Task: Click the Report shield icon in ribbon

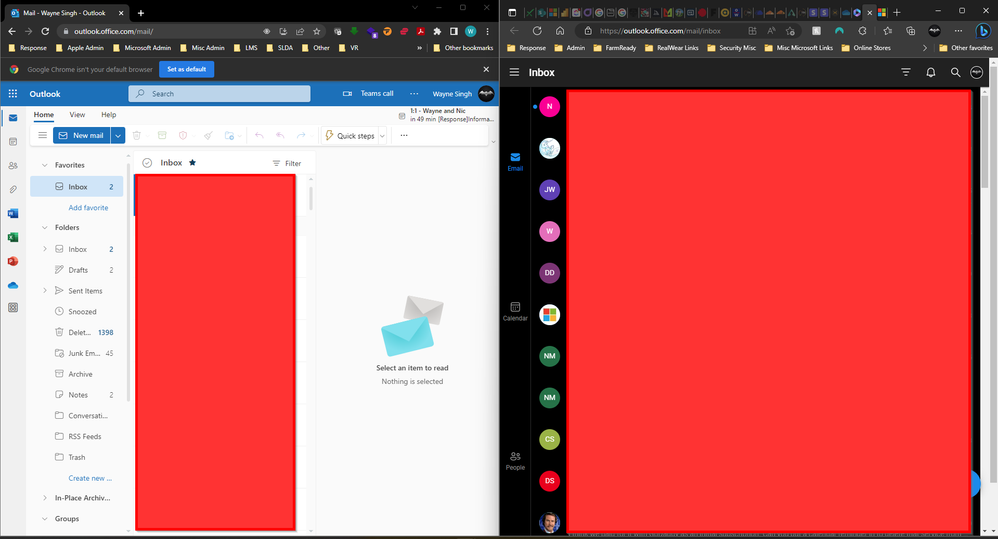Action: (x=183, y=136)
